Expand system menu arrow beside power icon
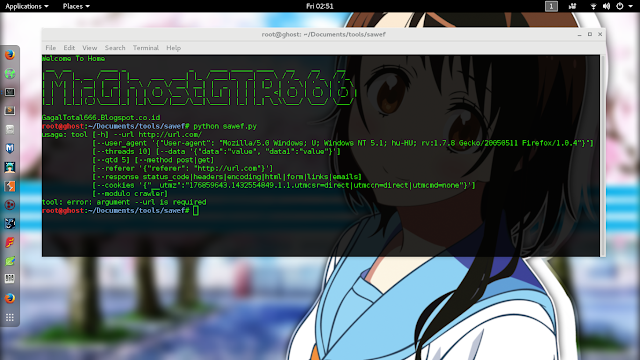 point(630,6)
